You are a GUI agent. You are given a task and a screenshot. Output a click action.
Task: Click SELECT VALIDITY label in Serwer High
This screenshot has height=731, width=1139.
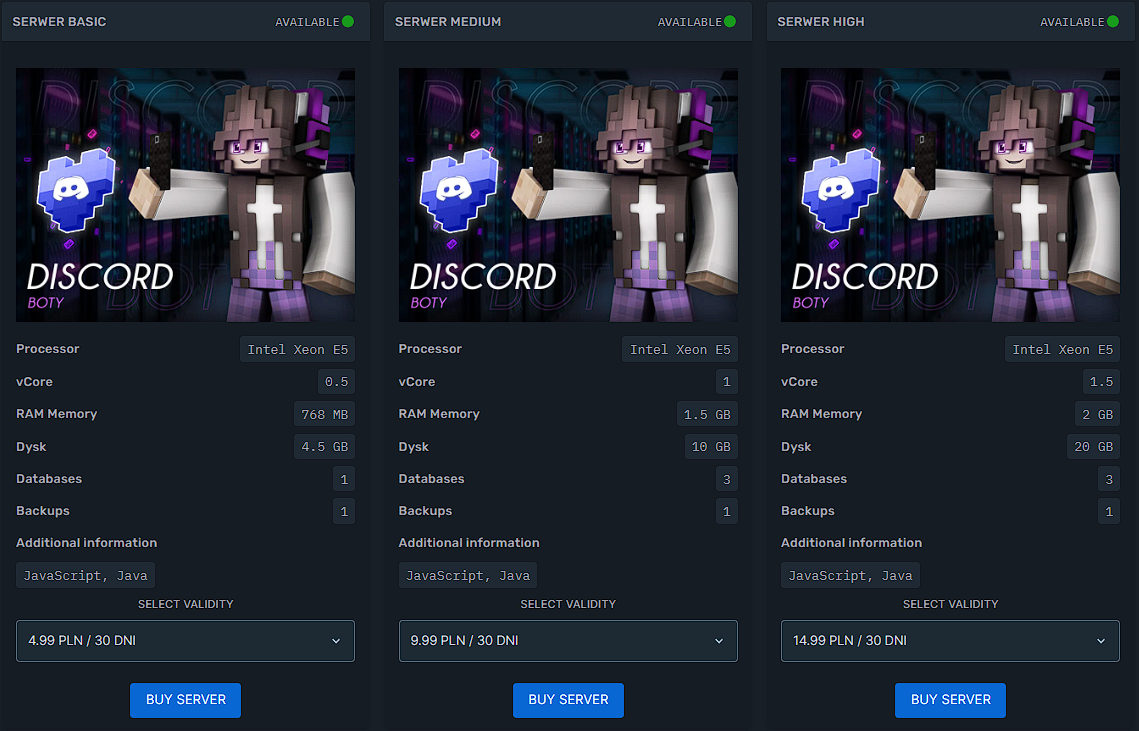coord(950,604)
